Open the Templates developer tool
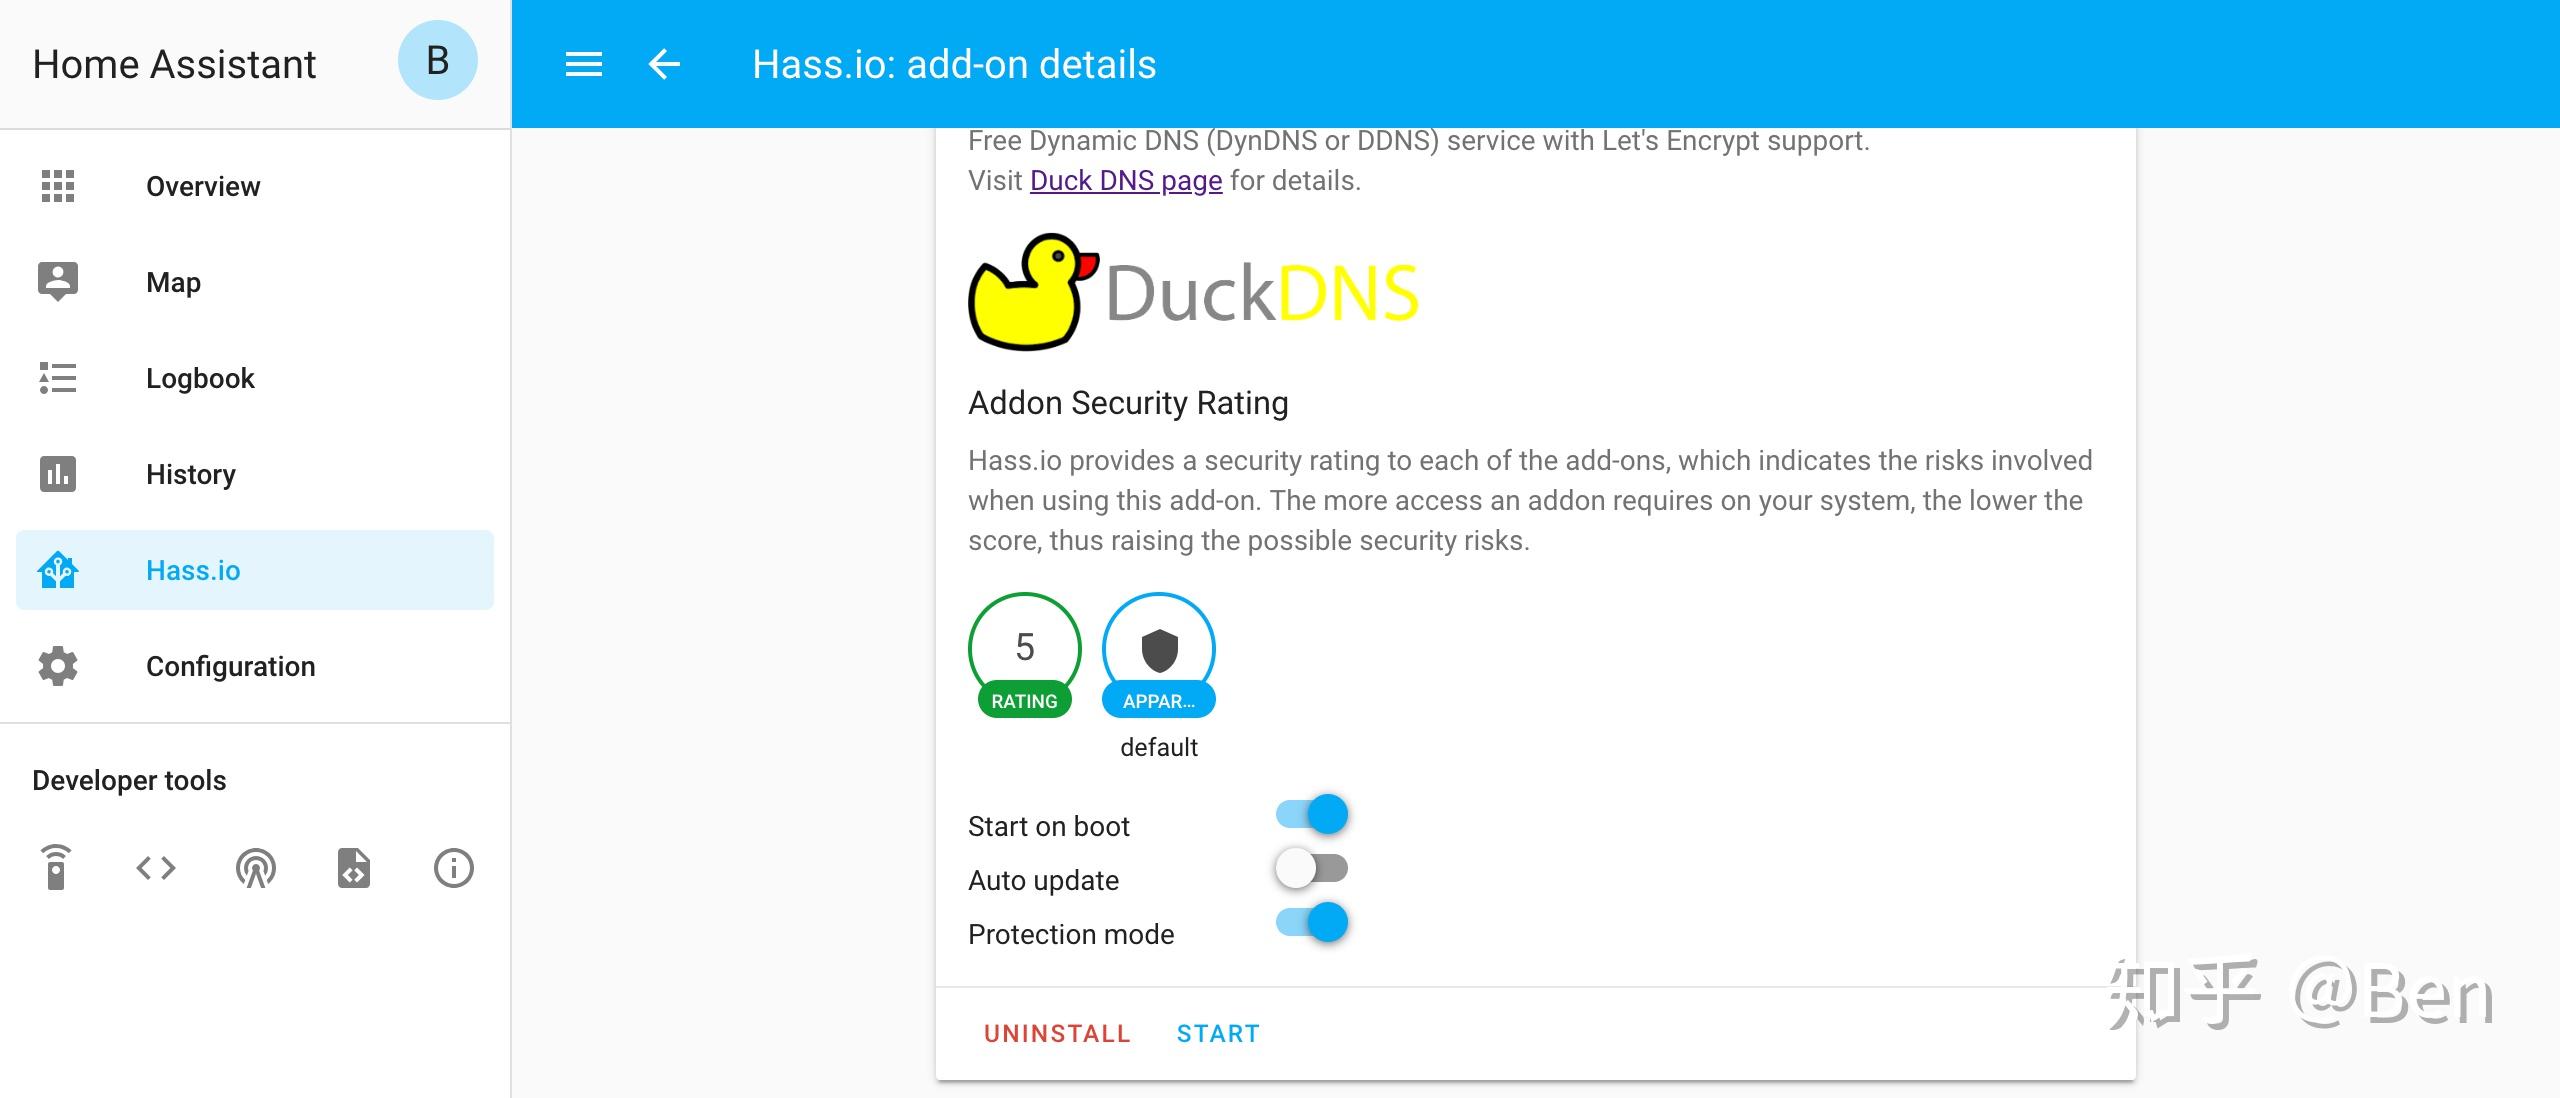2560x1098 pixels. [355, 867]
